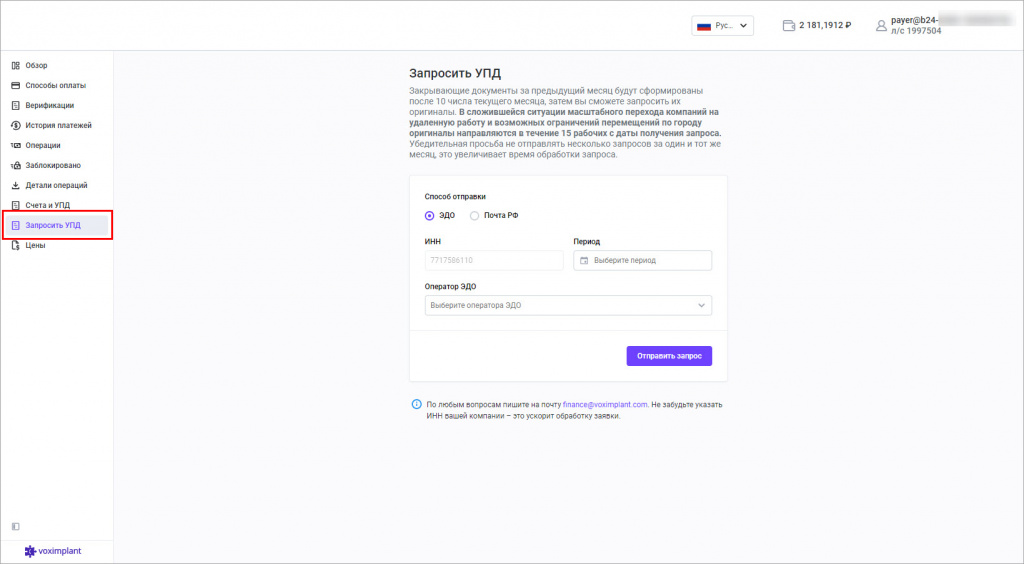Viewport: 1024px width, 564px height.
Task: Click the user account profile icon
Action: click(881, 25)
